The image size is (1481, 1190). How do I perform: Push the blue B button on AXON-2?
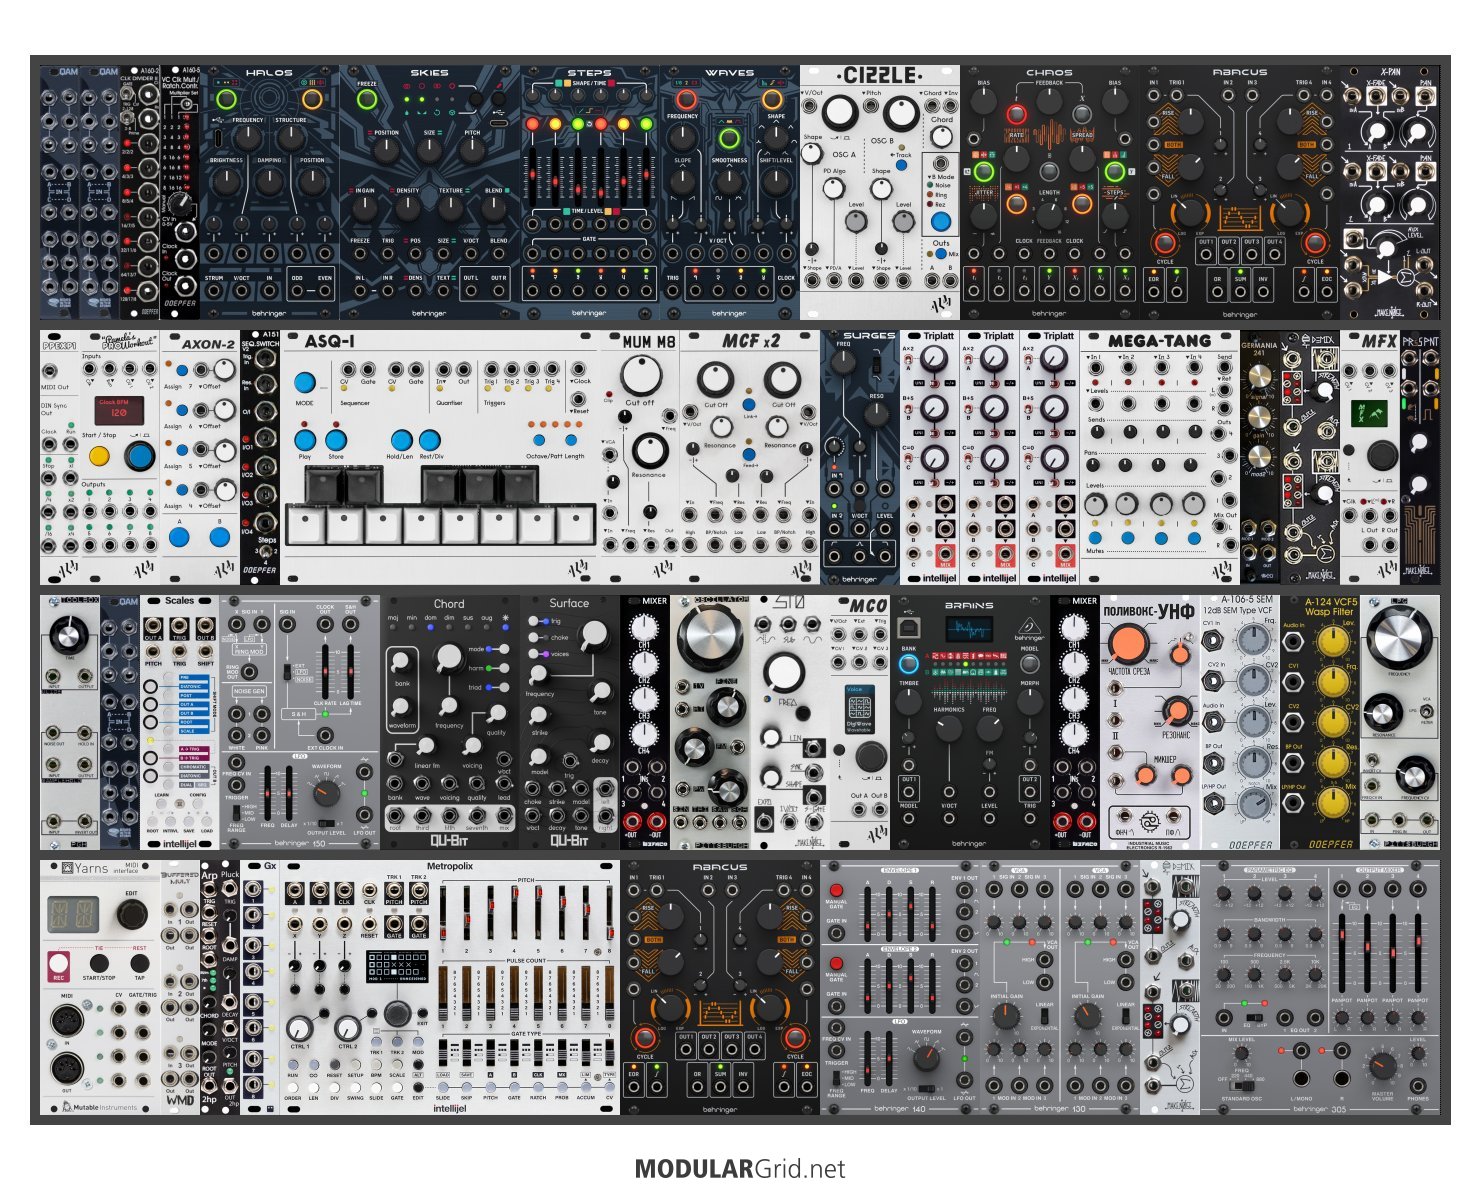(x=219, y=537)
